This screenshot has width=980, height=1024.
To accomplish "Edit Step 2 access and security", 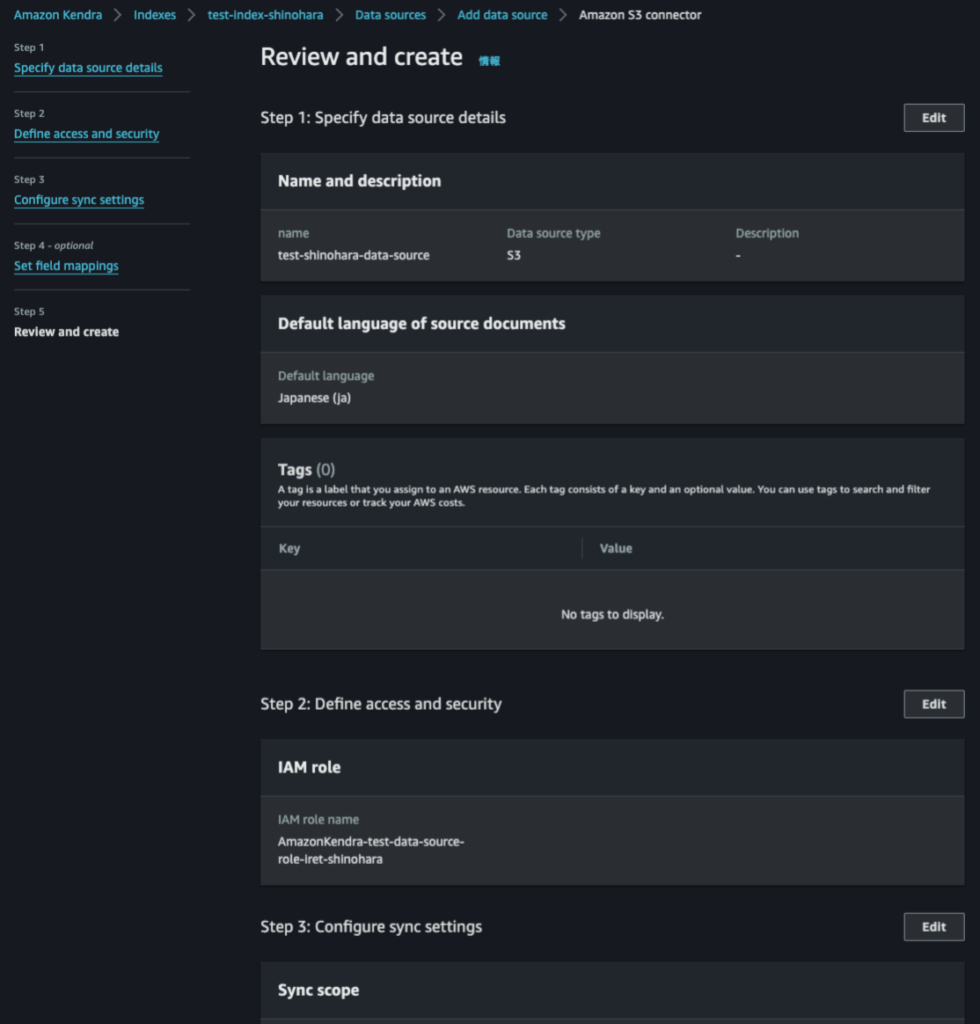I will pyautogui.click(x=933, y=704).
